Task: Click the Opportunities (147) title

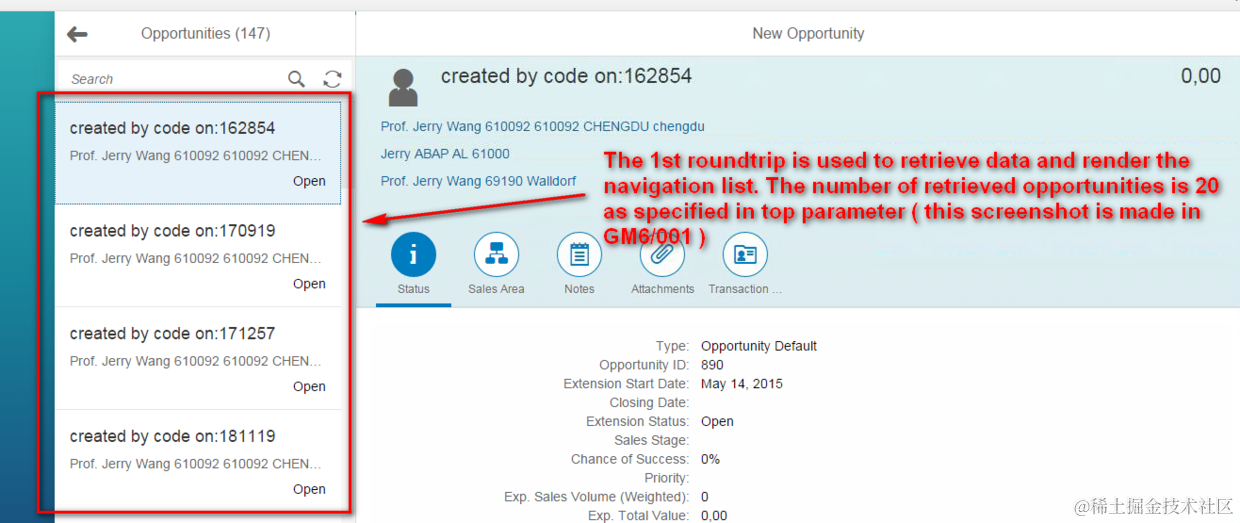Action: (205, 34)
